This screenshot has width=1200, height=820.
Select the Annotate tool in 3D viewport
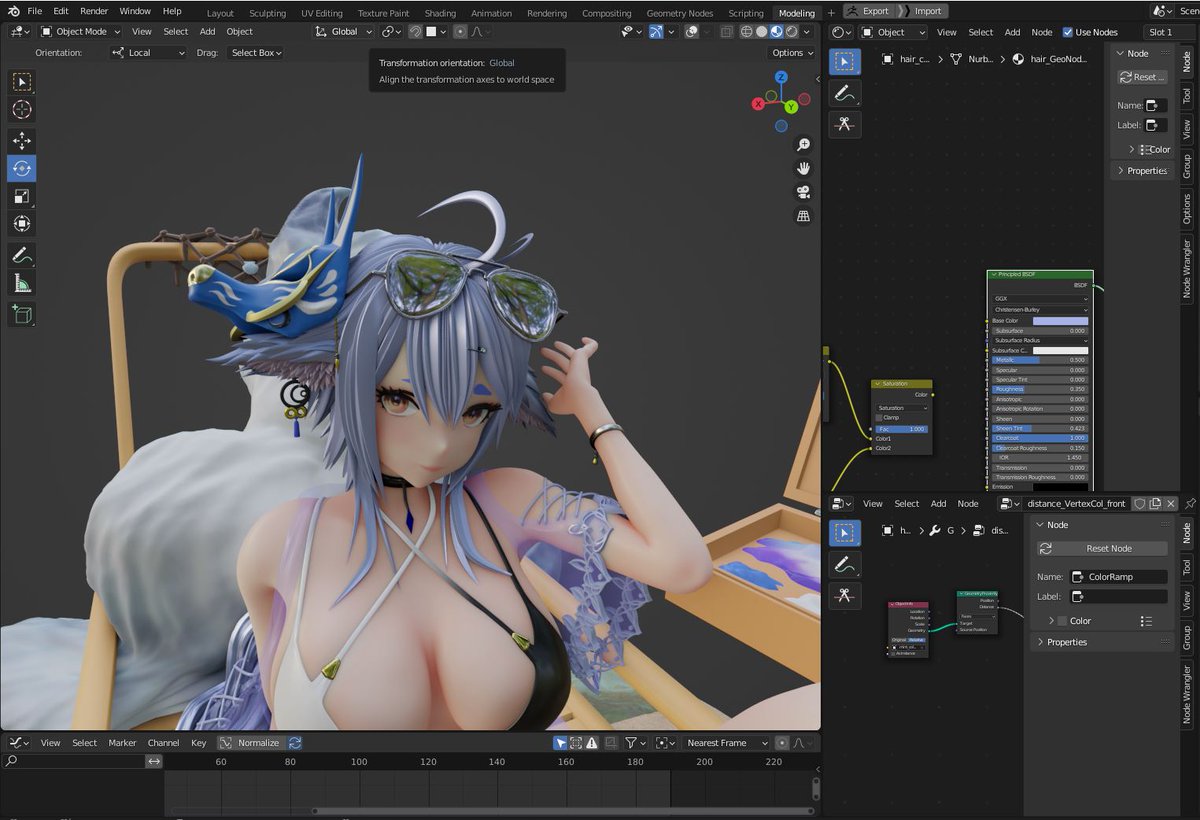click(x=22, y=256)
